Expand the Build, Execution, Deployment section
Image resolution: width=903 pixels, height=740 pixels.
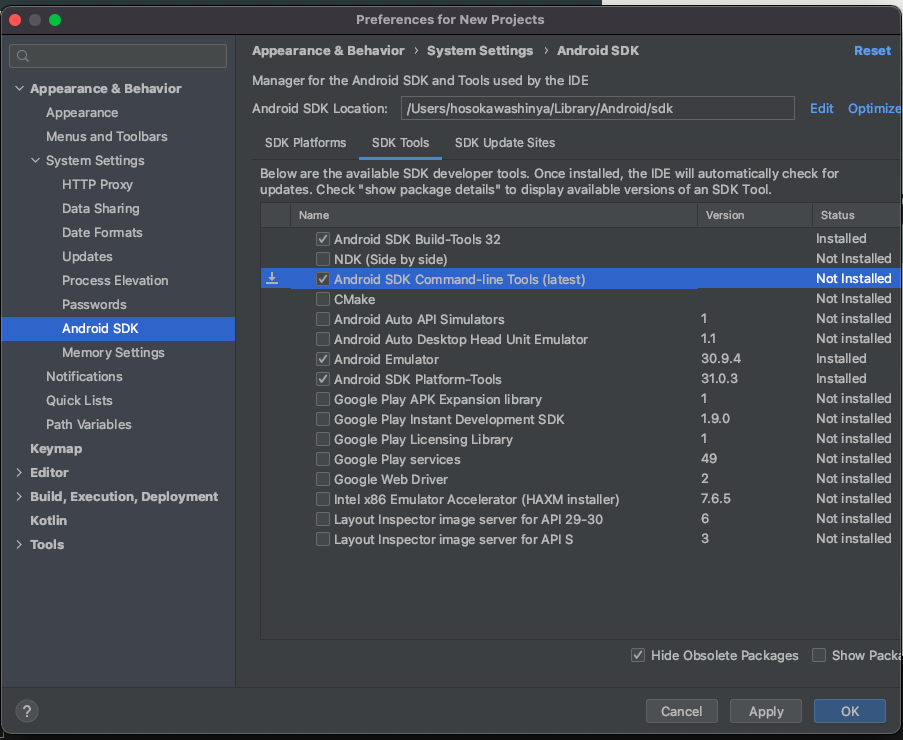(x=19, y=497)
